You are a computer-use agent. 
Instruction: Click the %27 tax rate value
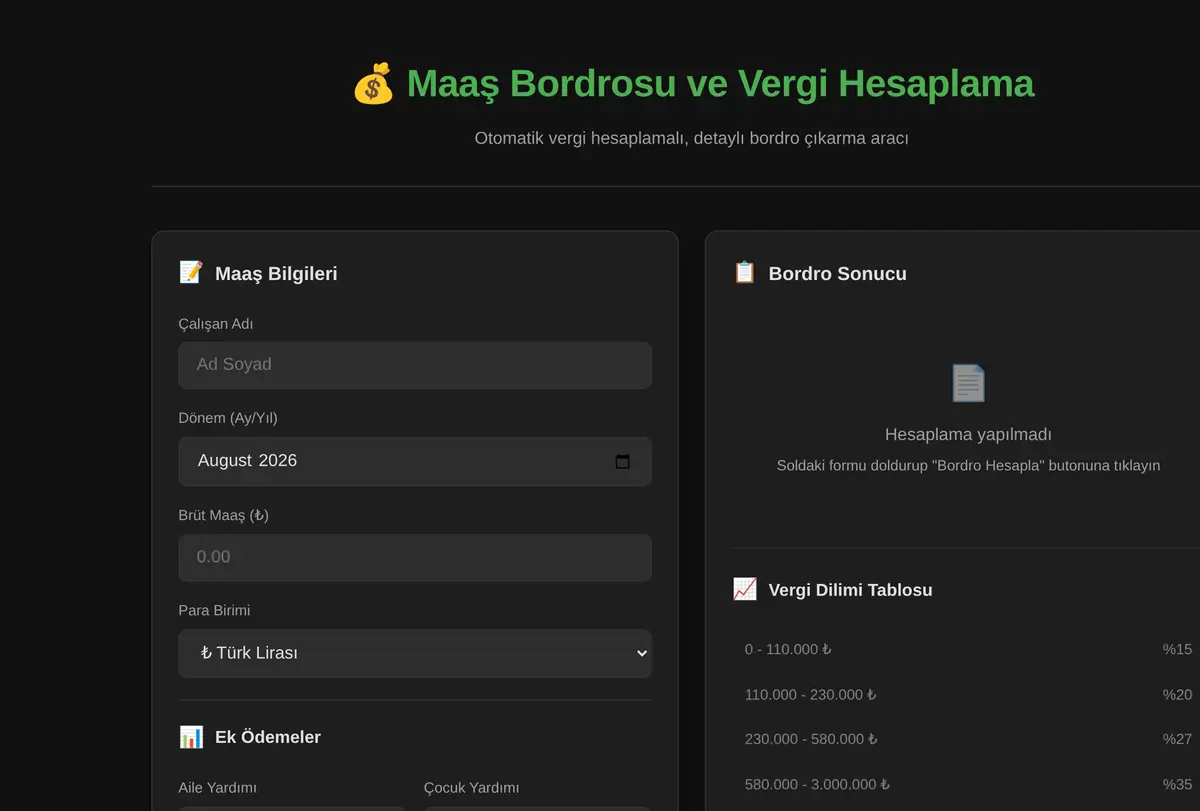point(1177,739)
